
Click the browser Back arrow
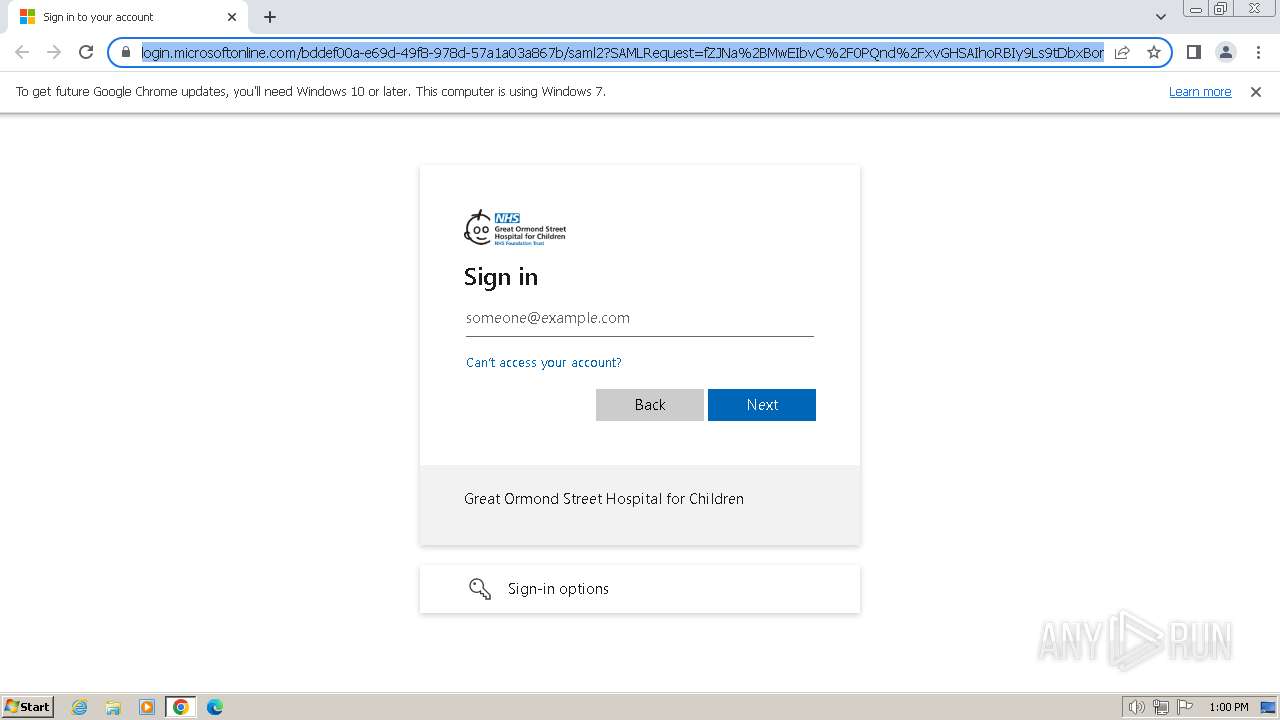click(x=22, y=52)
